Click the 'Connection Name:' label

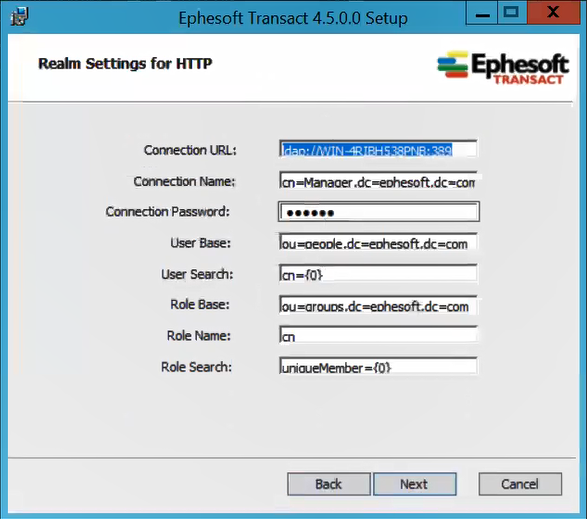point(185,181)
